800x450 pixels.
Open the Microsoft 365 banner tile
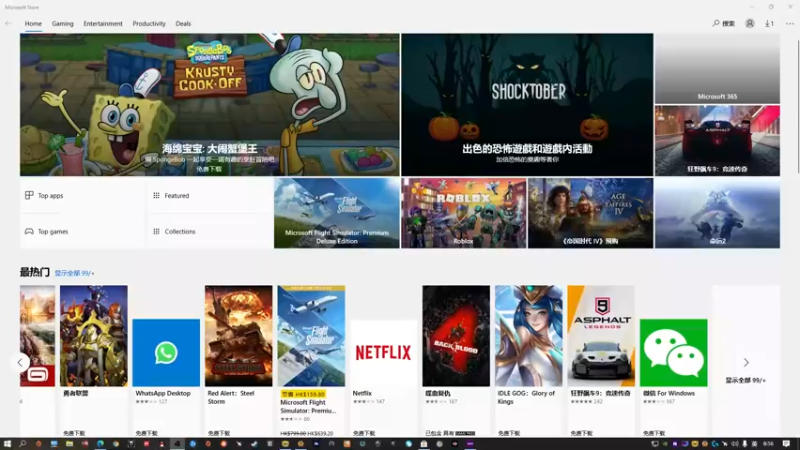[x=717, y=68]
